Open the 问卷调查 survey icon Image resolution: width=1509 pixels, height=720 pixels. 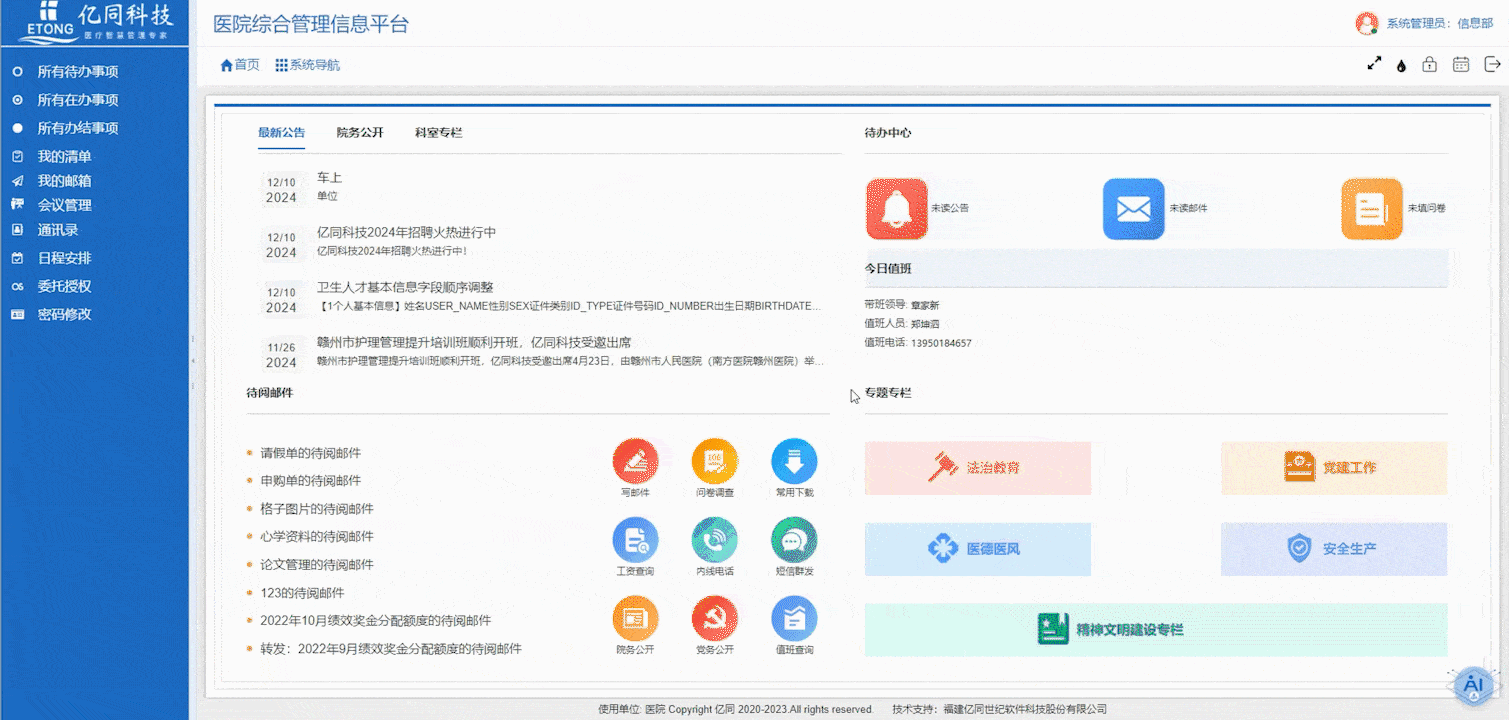click(x=714, y=462)
